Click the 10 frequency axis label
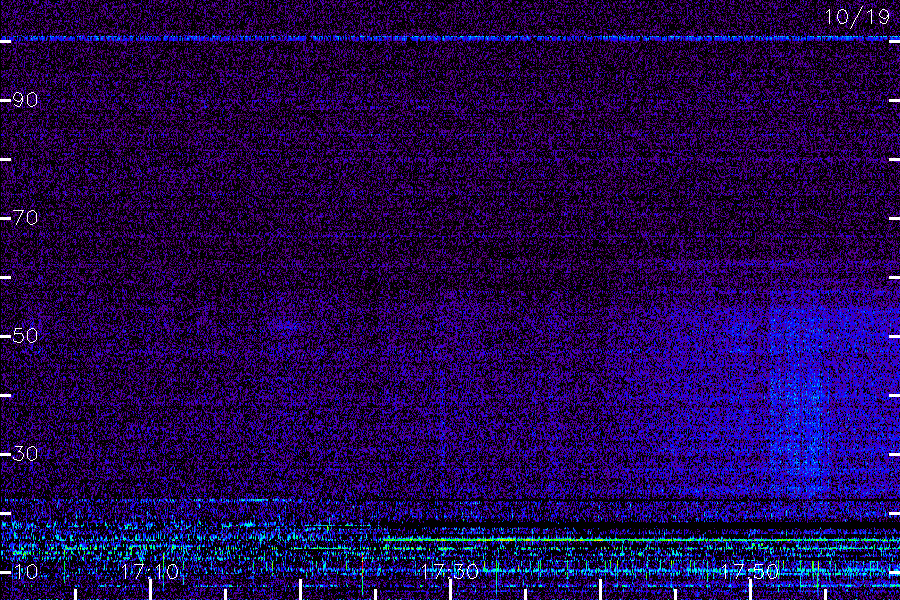 (25, 571)
